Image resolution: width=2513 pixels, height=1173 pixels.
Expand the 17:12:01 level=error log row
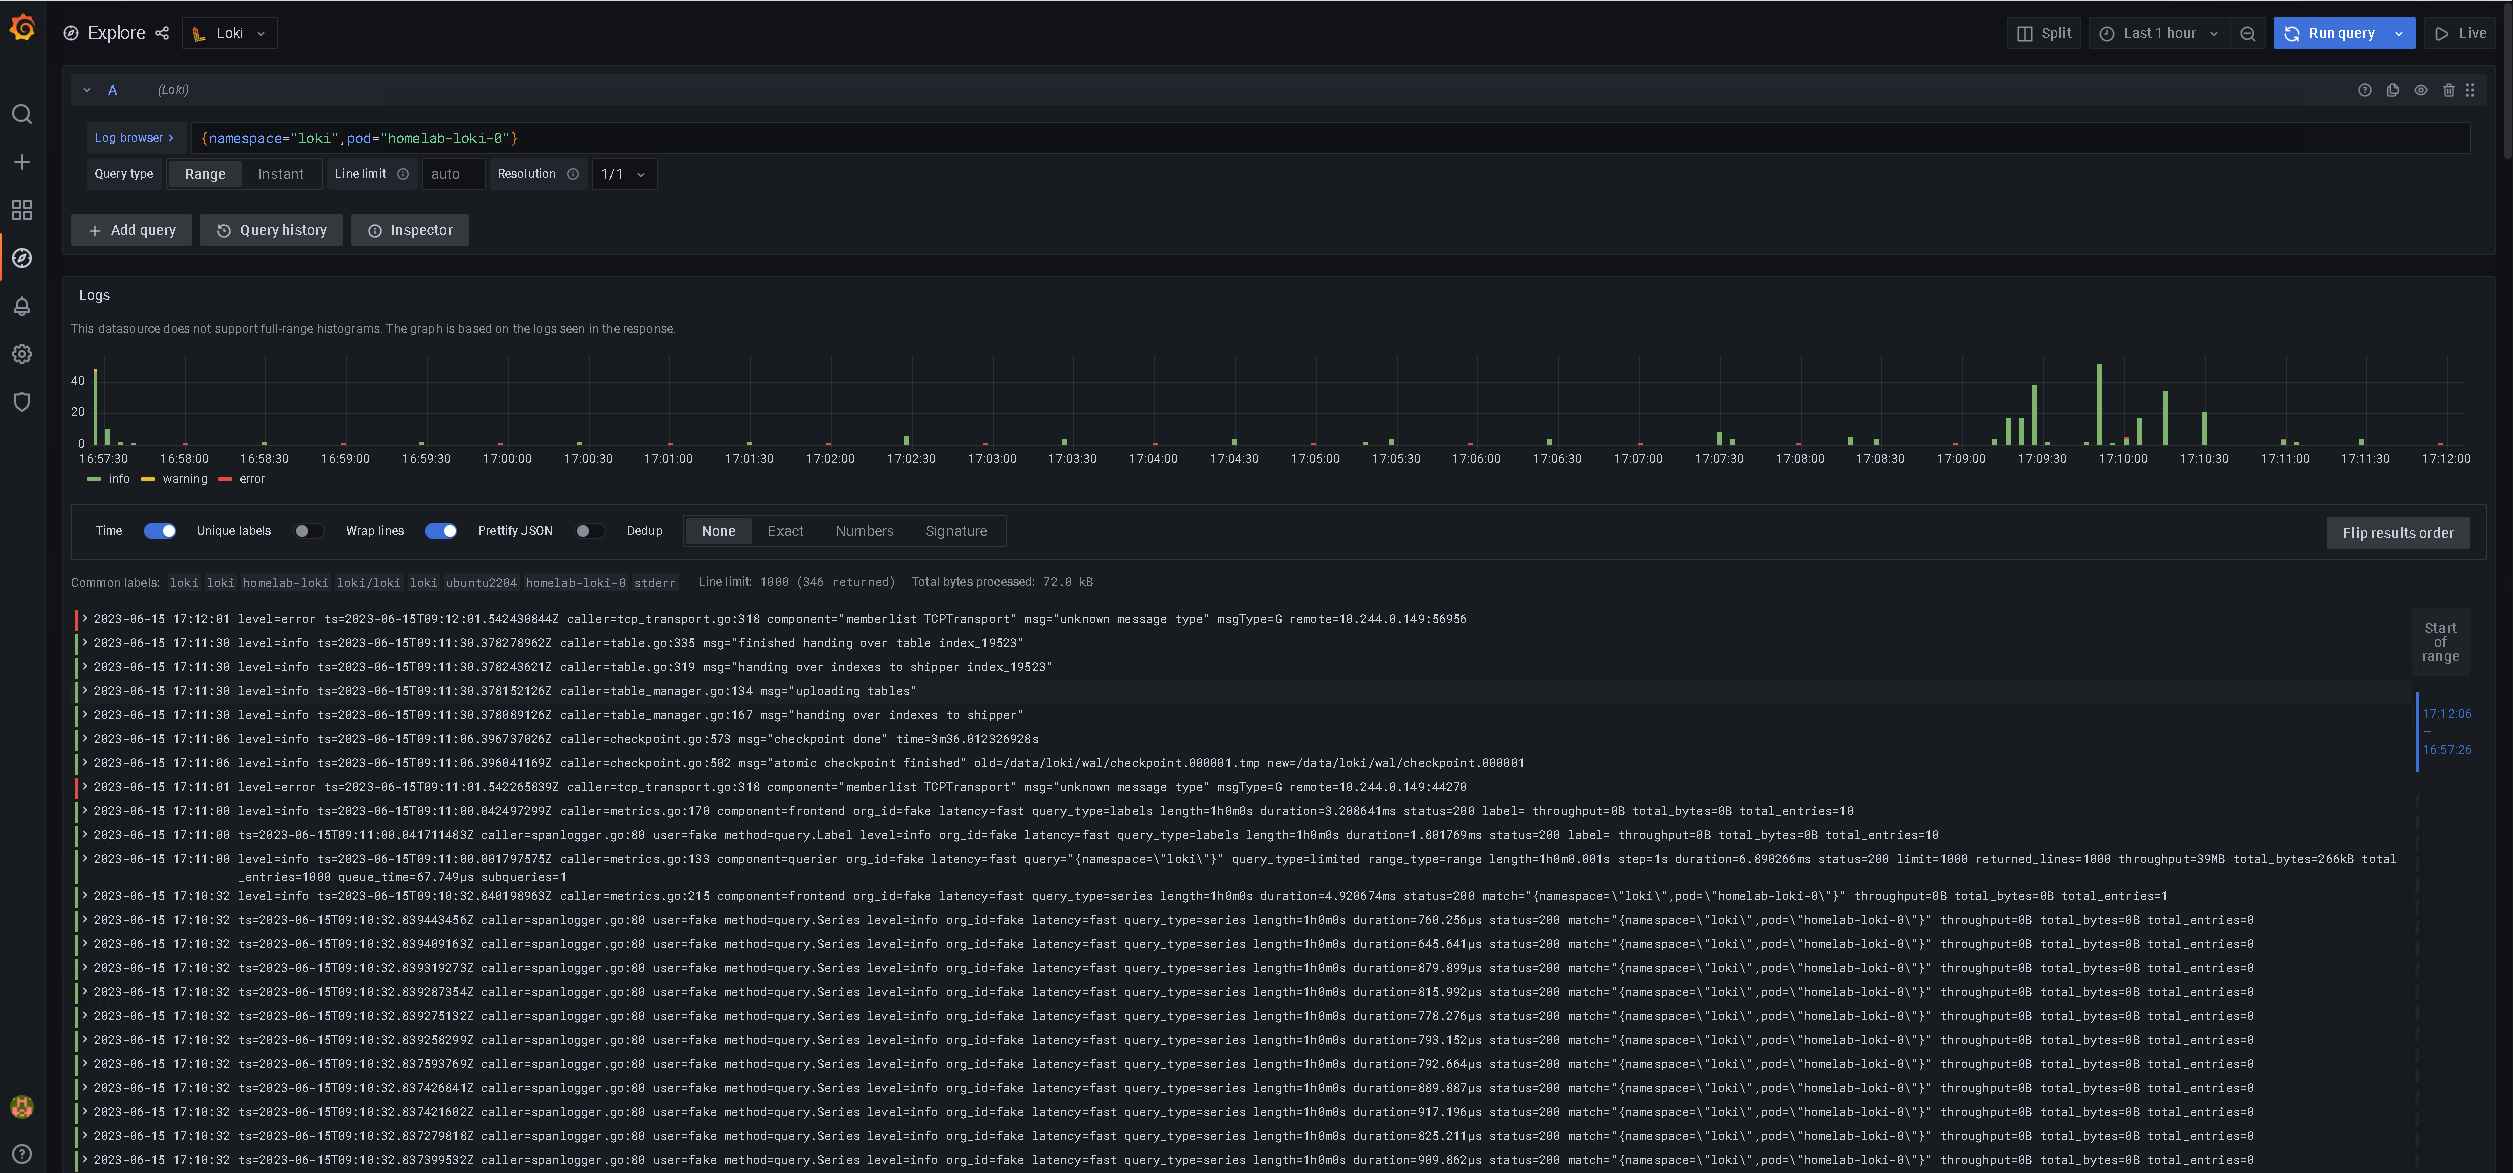(x=85, y=619)
